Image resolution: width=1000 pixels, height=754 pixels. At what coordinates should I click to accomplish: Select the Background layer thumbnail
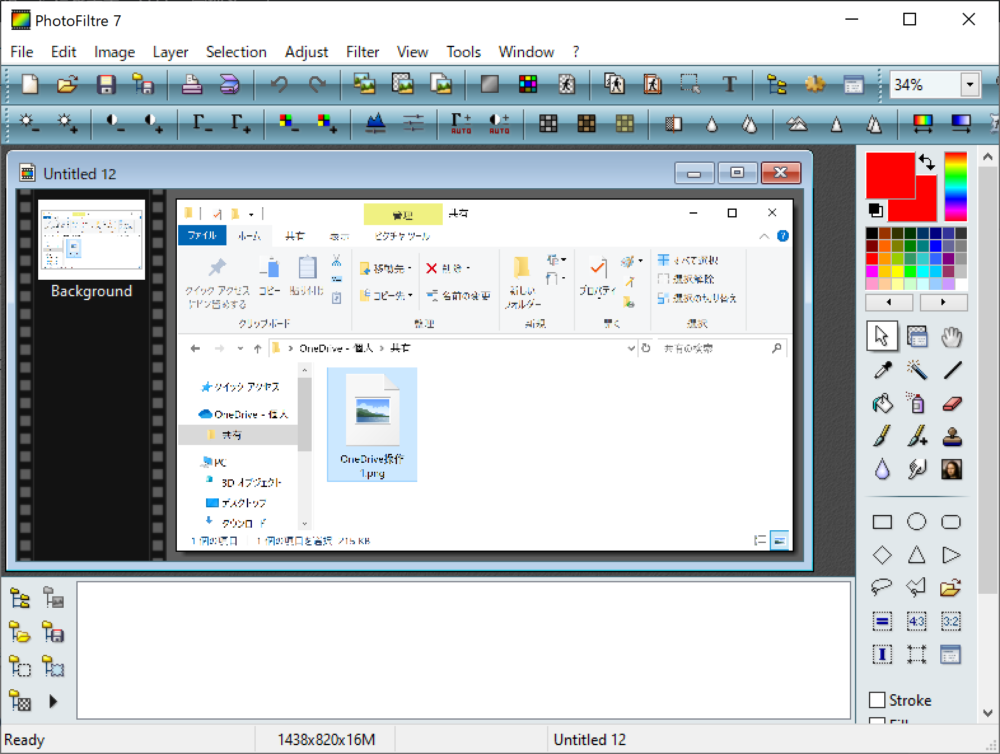click(x=91, y=239)
